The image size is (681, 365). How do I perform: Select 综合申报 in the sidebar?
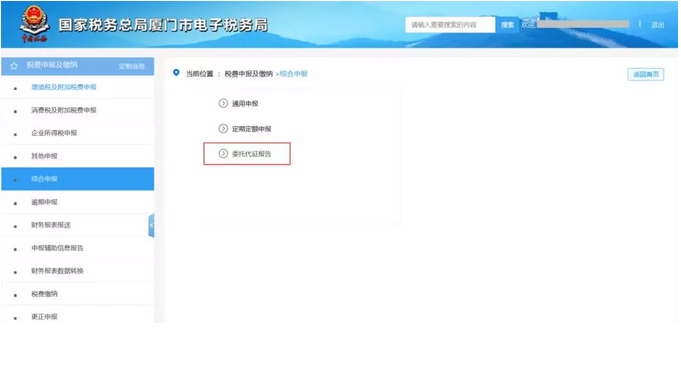click(x=77, y=179)
